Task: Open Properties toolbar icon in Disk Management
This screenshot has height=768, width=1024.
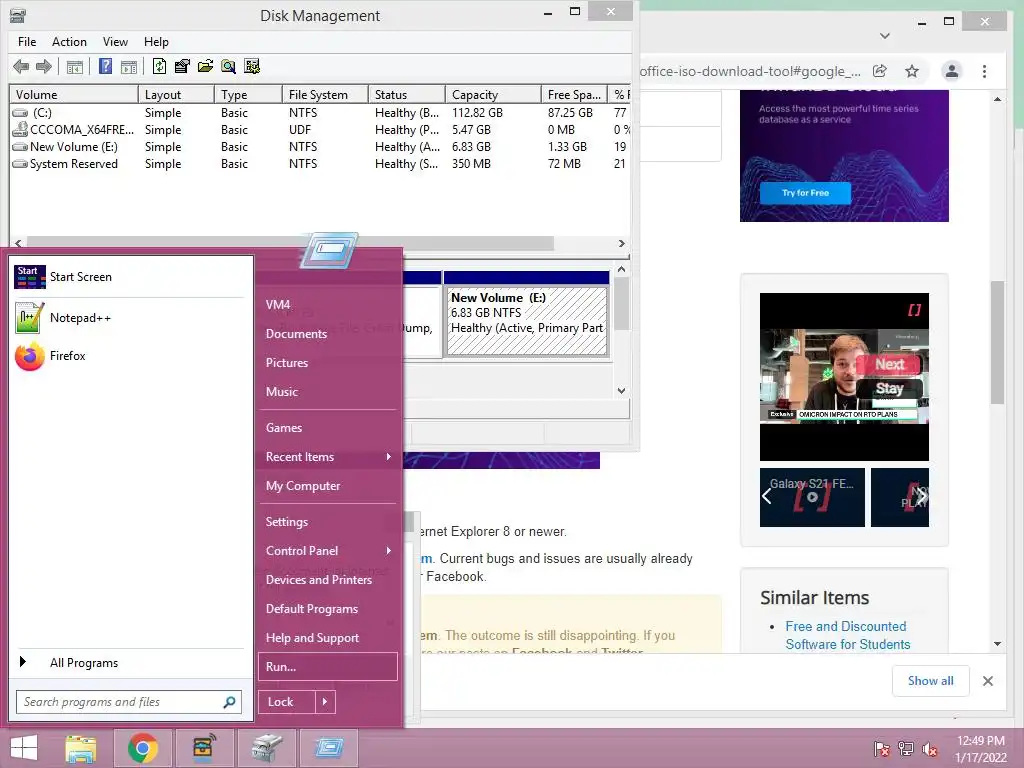Action: [x=182, y=66]
